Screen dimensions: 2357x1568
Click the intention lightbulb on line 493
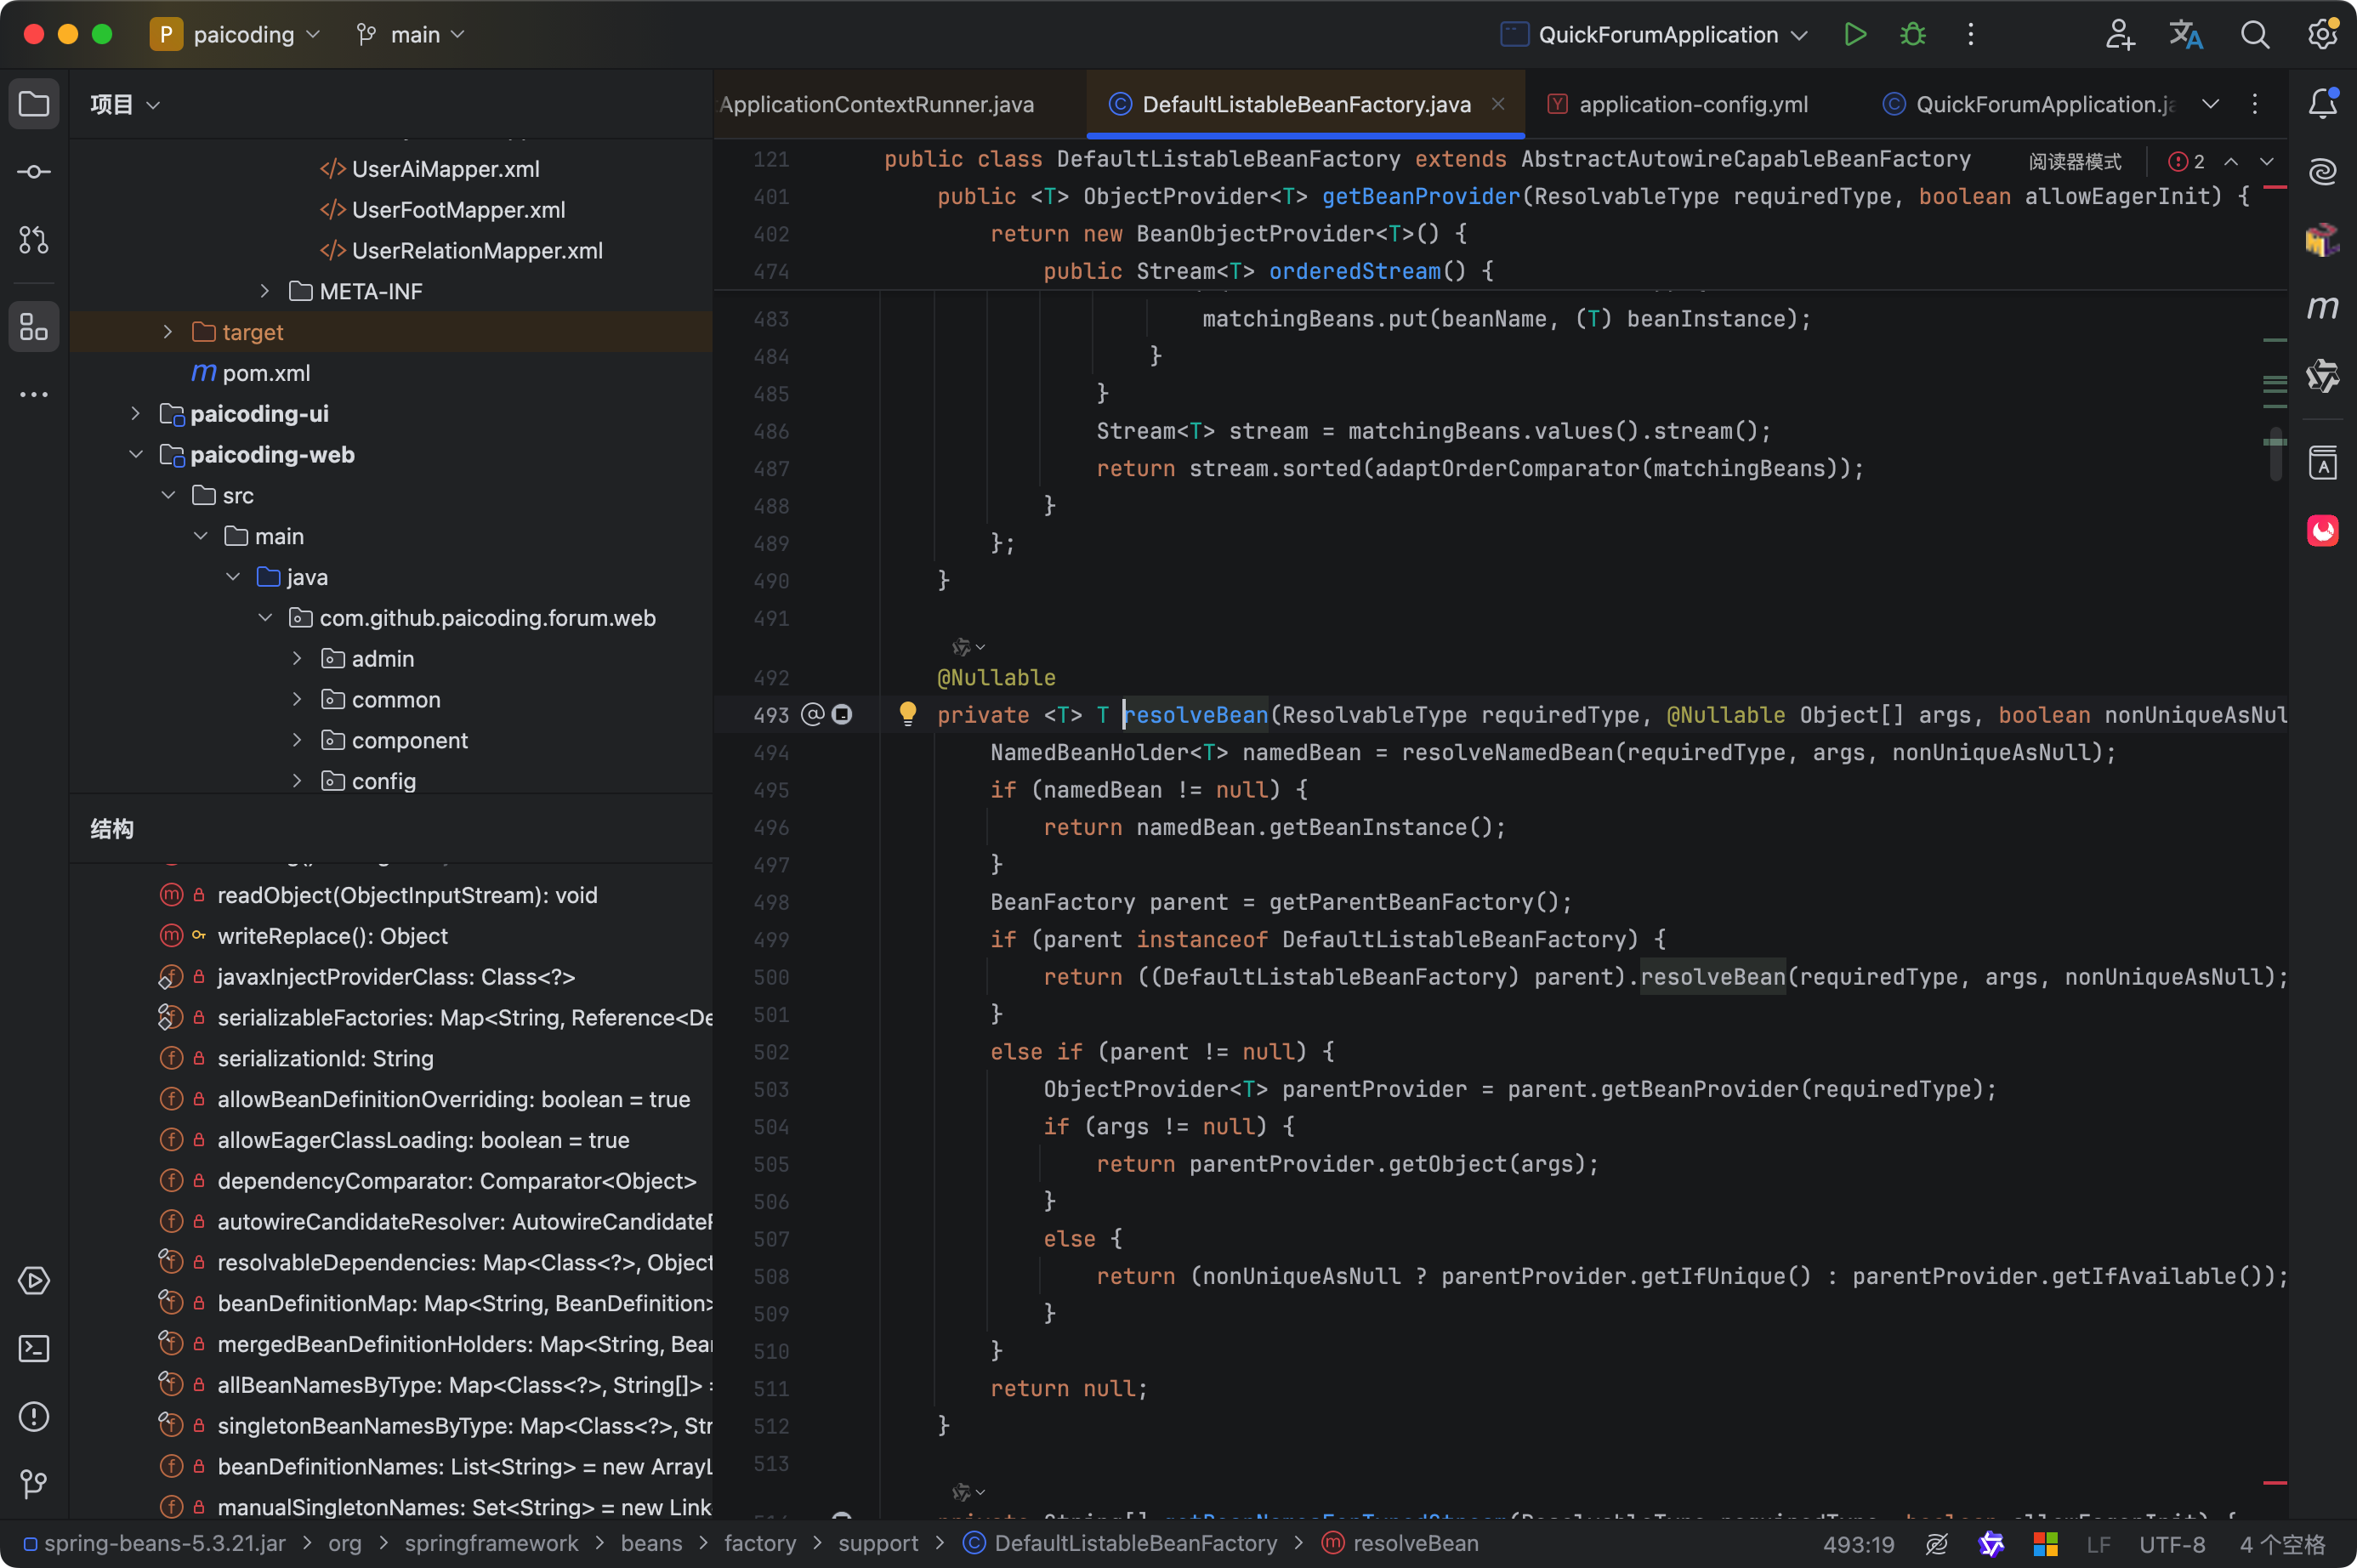coord(907,713)
